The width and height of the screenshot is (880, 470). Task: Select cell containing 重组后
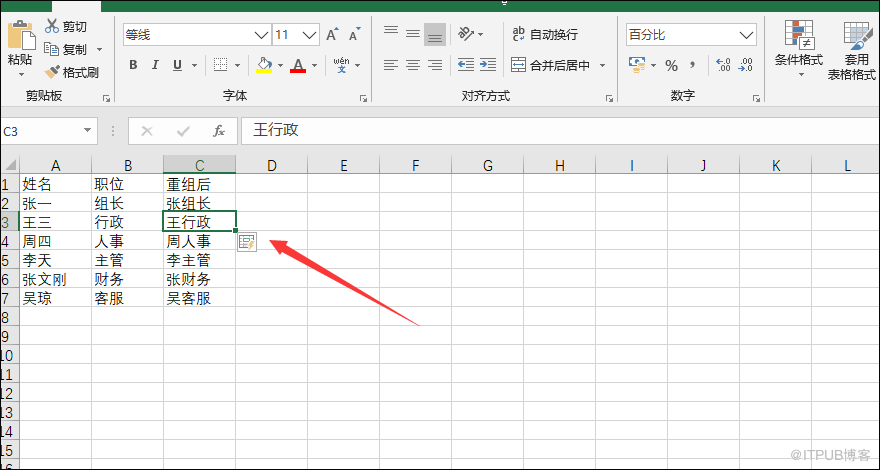(199, 184)
